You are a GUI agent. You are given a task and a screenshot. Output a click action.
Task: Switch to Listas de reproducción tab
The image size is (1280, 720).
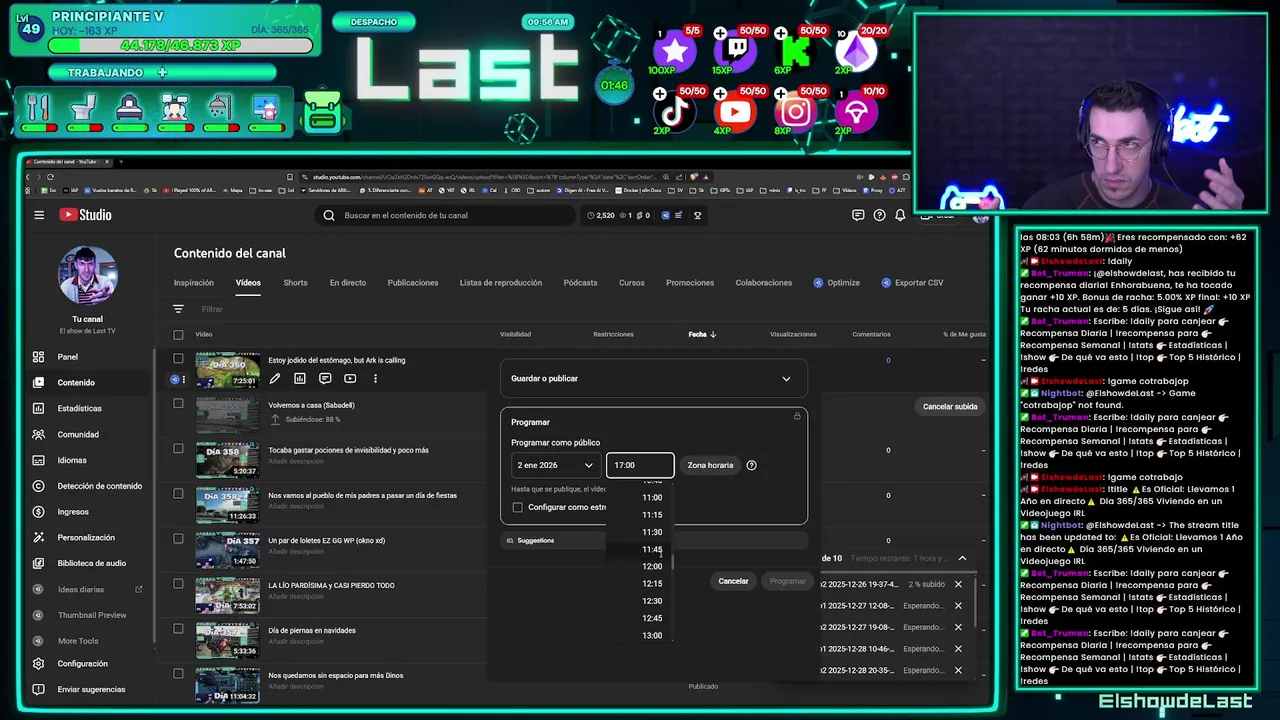tap(501, 283)
